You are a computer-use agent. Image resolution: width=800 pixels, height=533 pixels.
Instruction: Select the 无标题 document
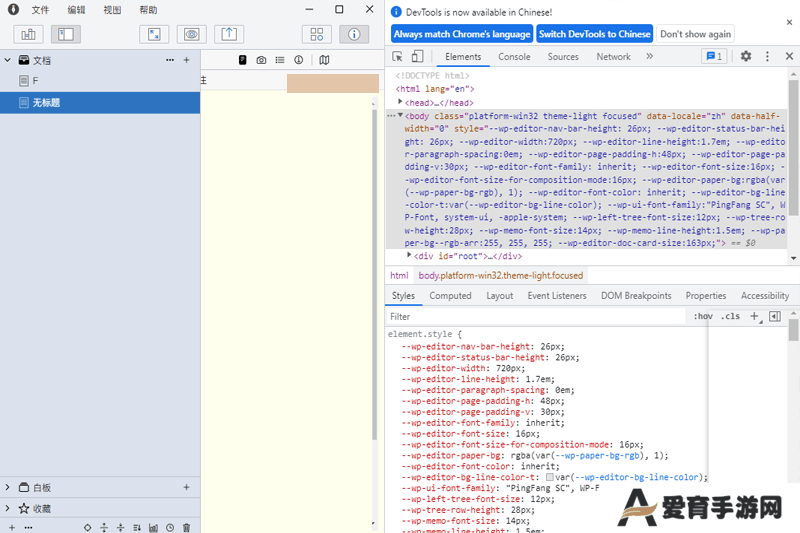(100, 103)
